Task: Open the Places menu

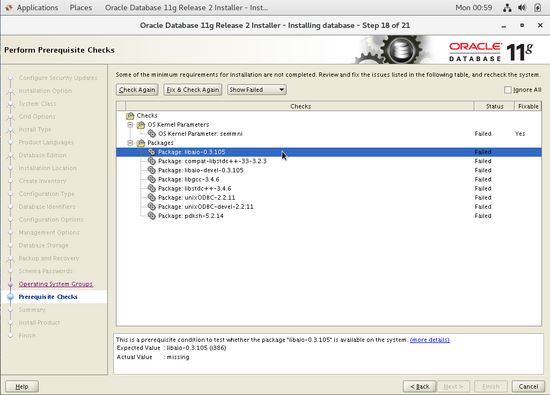Action: (81, 8)
